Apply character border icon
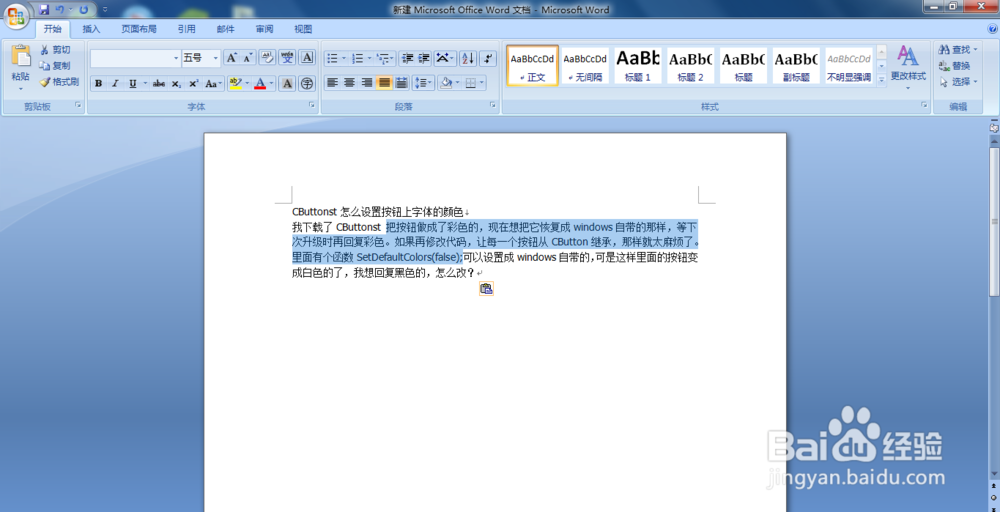 pos(307,58)
